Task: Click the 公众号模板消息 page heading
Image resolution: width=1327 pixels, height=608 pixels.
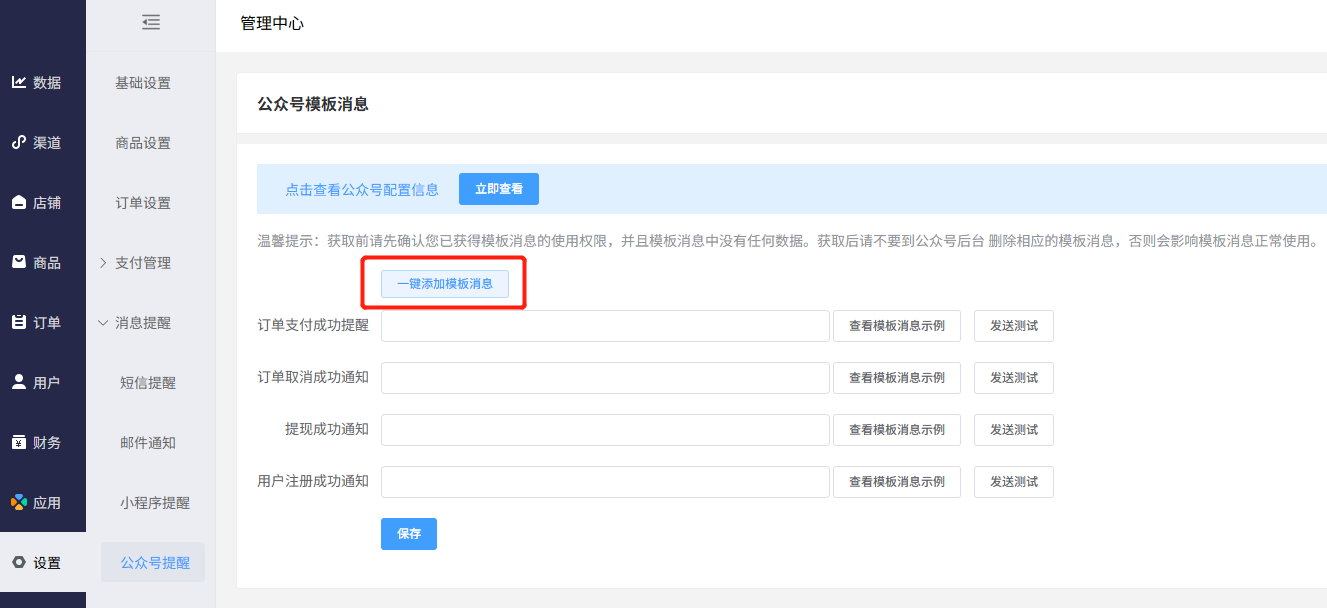Action: click(313, 104)
